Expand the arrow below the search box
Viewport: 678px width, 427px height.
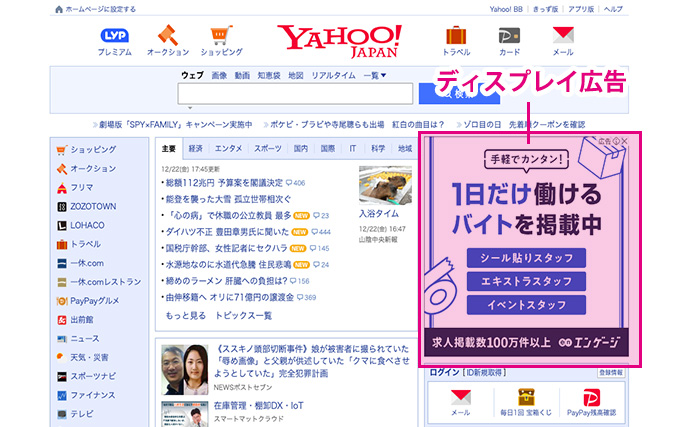click(190, 107)
